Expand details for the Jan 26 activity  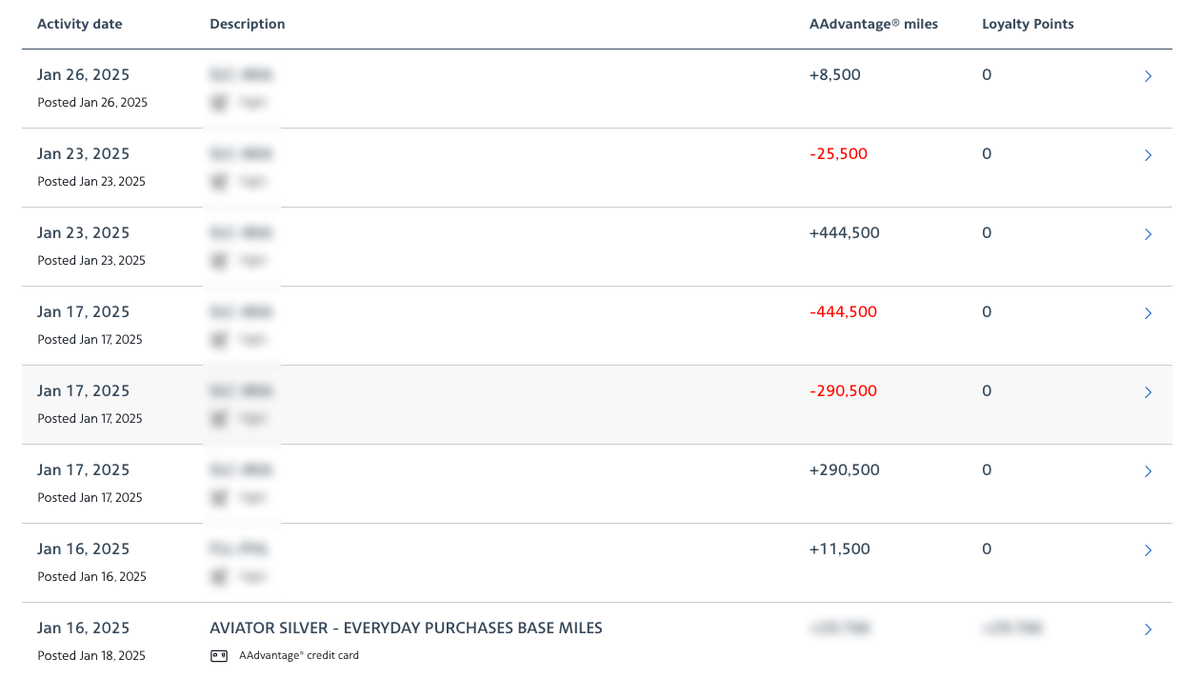(1148, 75)
